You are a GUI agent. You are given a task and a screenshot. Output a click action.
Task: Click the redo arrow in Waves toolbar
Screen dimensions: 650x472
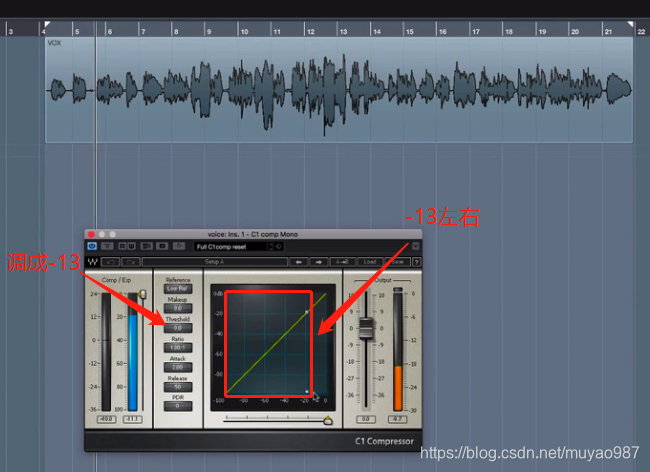click(131, 262)
